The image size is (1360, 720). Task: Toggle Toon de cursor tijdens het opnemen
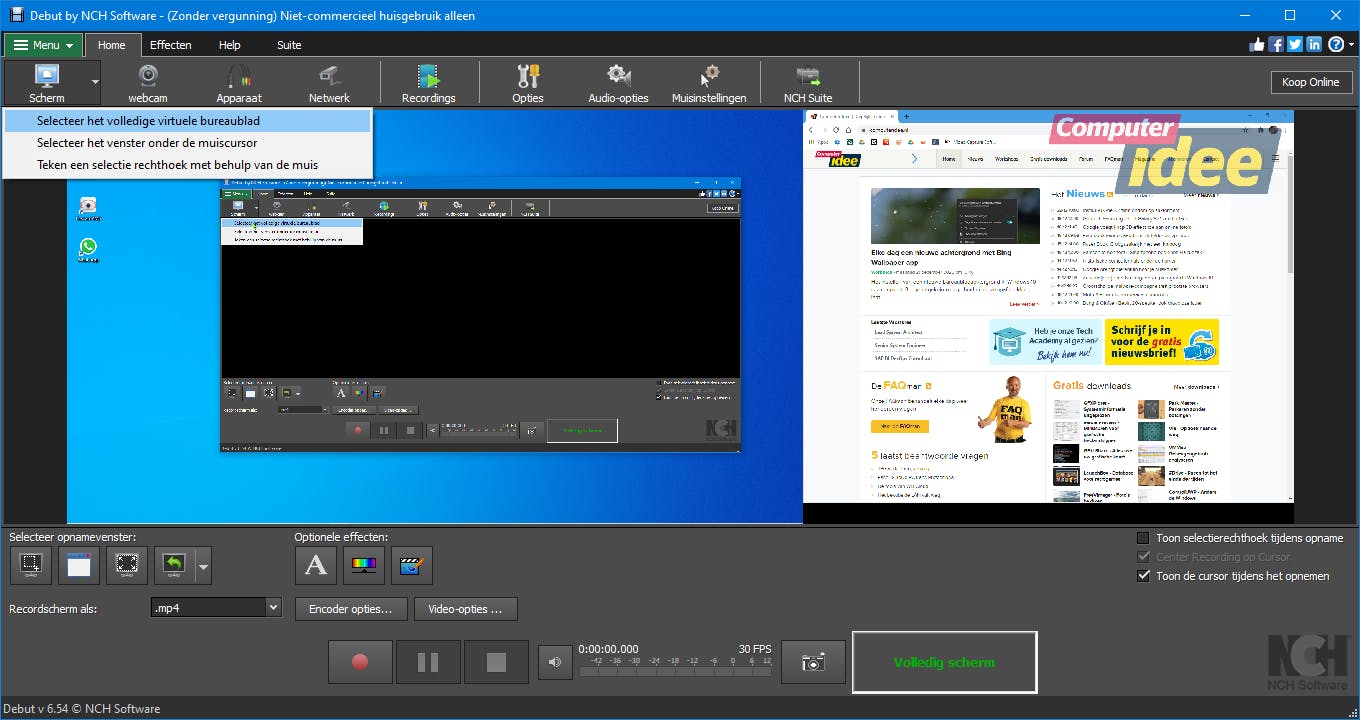pyautogui.click(x=1144, y=576)
